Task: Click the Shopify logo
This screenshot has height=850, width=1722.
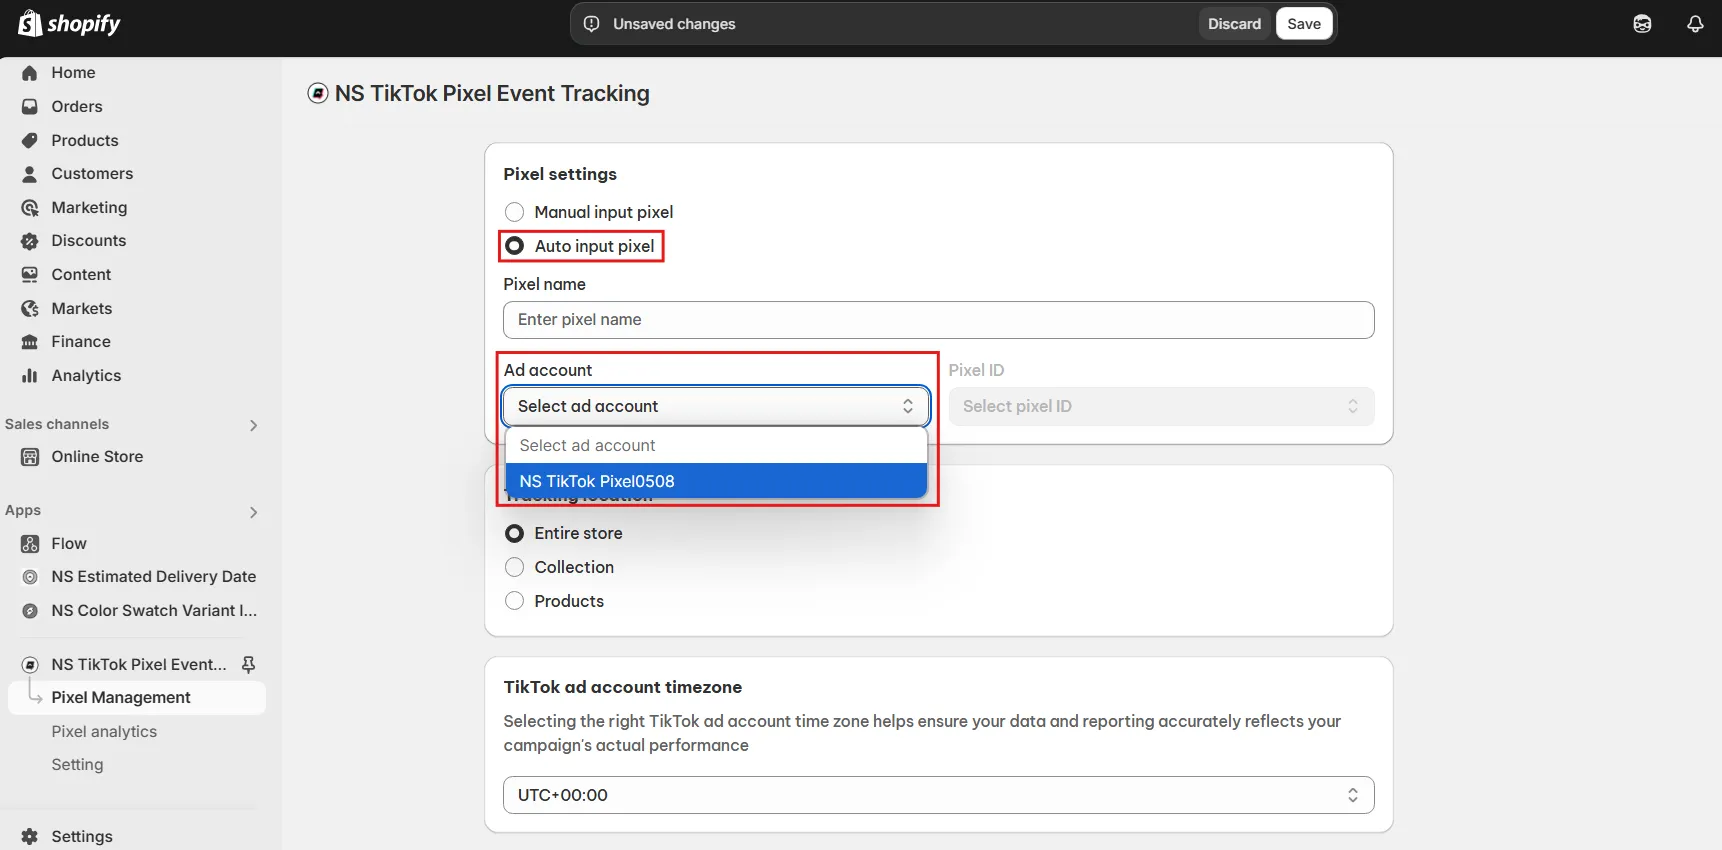Action: tap(69, 23)
